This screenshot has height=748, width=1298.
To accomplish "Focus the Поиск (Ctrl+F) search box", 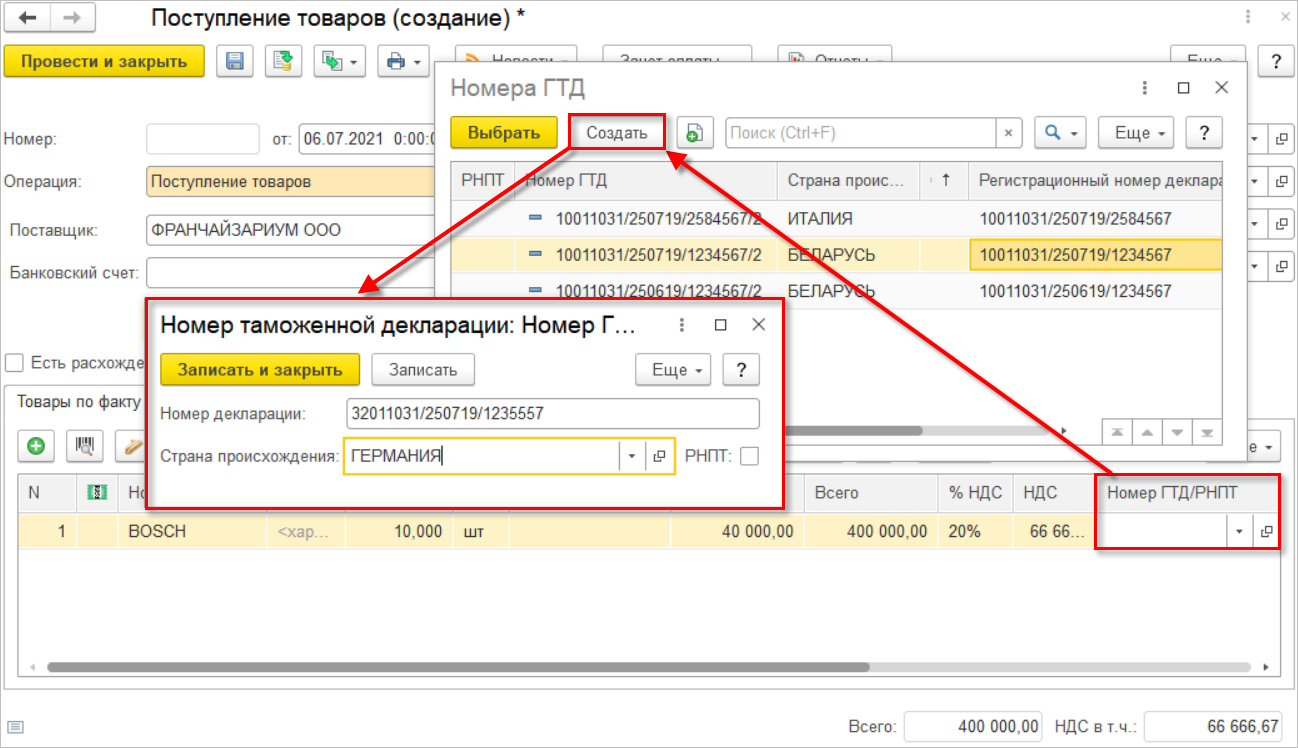I will (860, 132).
